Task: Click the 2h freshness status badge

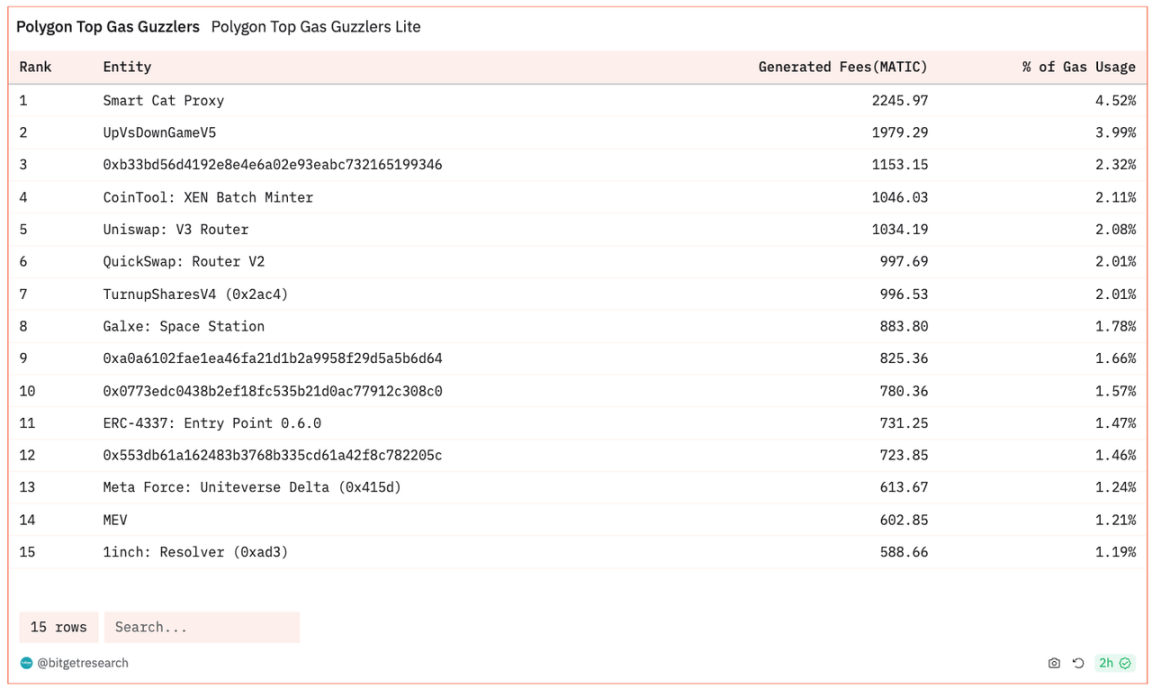Action: [x=1114, y=663]
